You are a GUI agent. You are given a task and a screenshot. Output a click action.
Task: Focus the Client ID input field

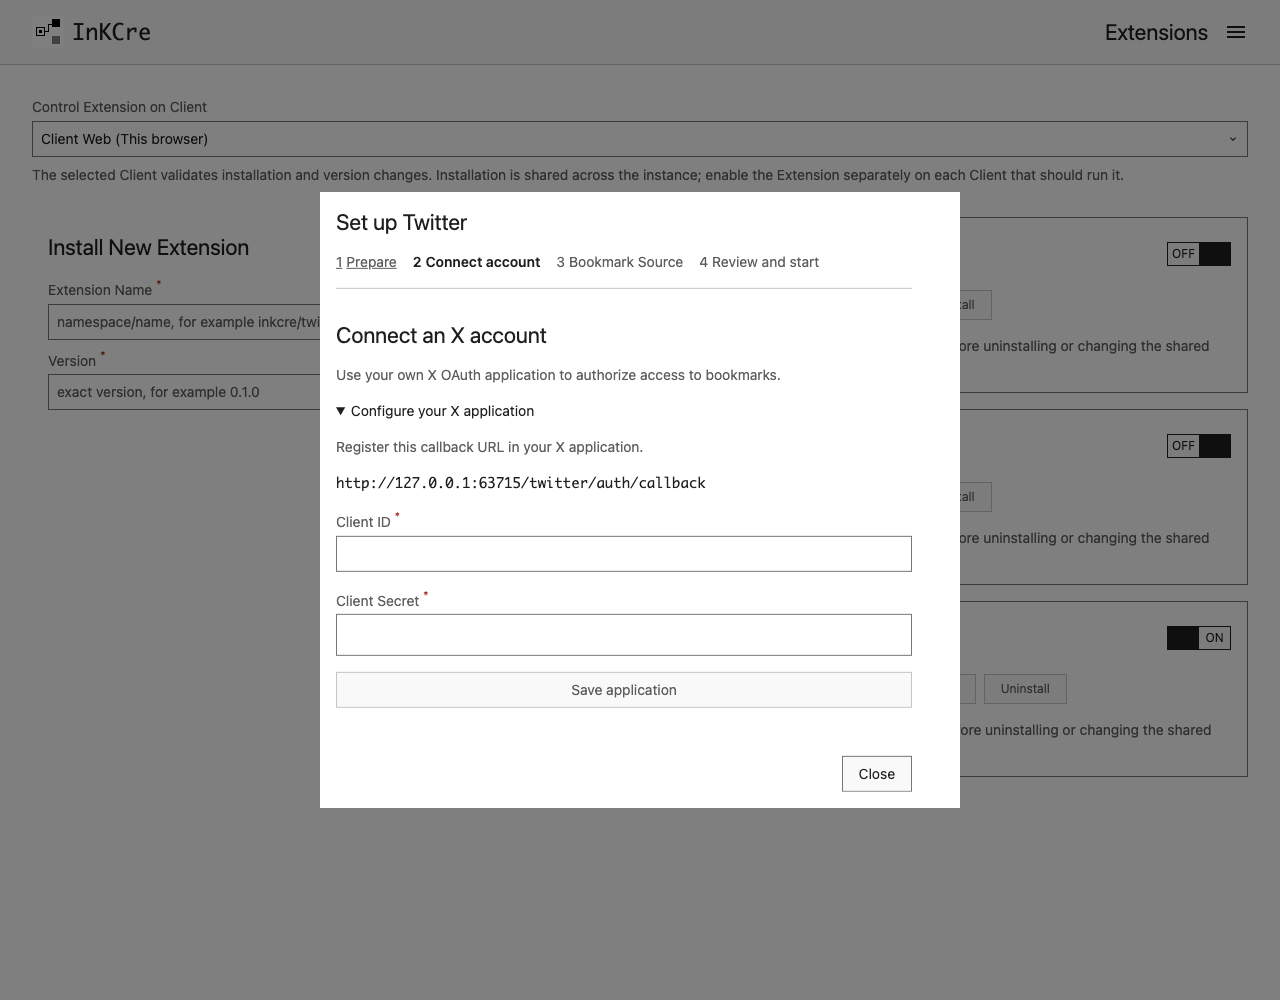[x=624, y=554]
